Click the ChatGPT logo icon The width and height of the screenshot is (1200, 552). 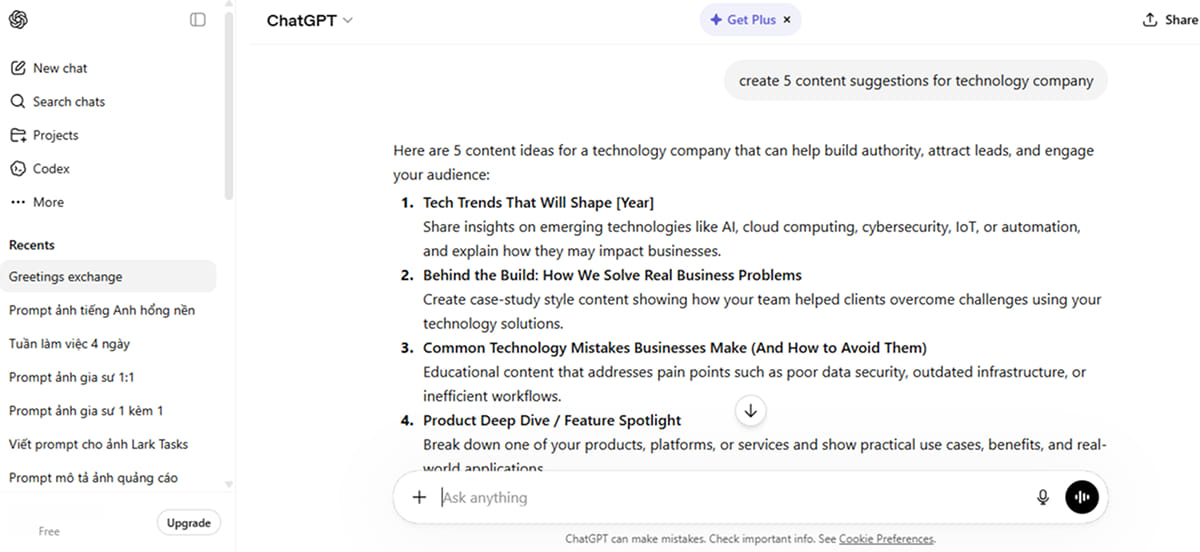coord(19,20)
